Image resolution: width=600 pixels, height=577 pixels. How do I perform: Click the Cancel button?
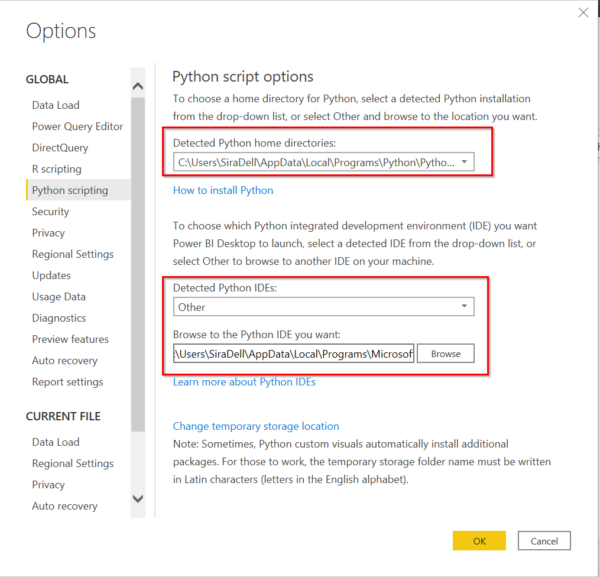(544, 541)
